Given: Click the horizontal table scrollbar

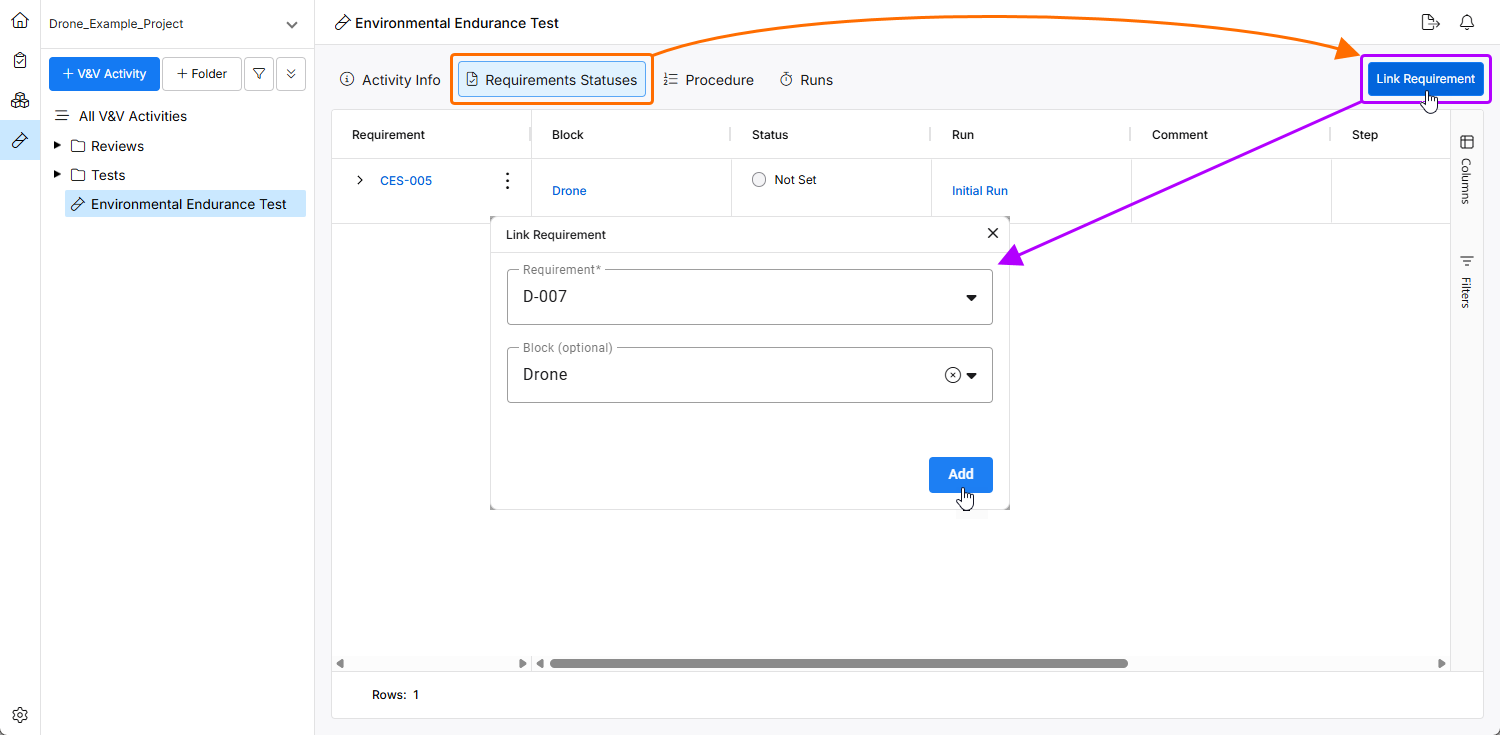Looking at the screenshot, I should (838, 663).
